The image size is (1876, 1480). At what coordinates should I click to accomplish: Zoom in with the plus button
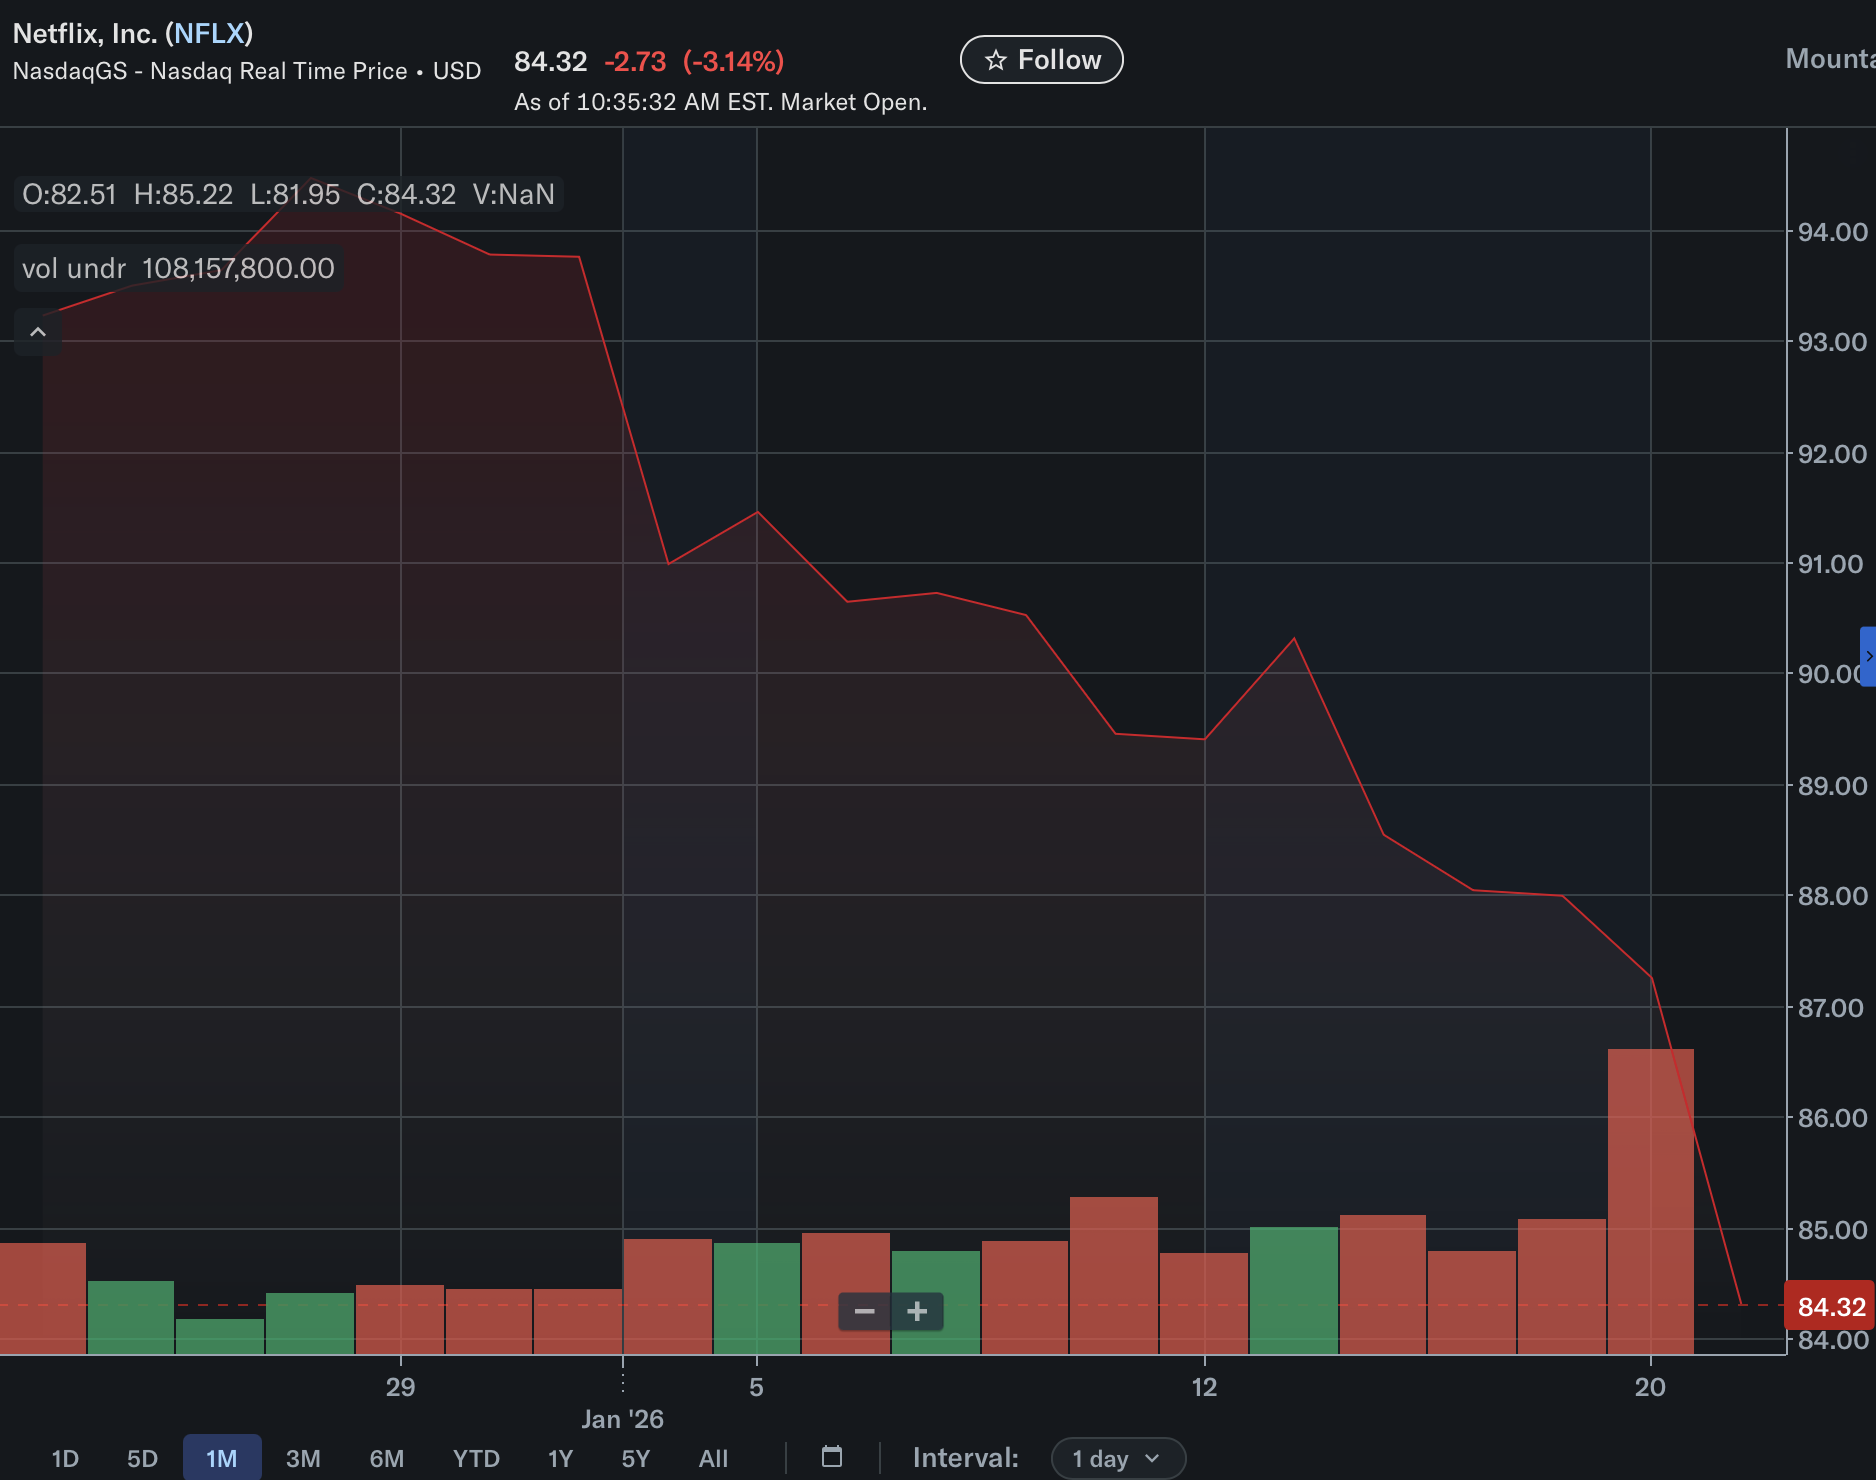click(x=917, y=1311)
